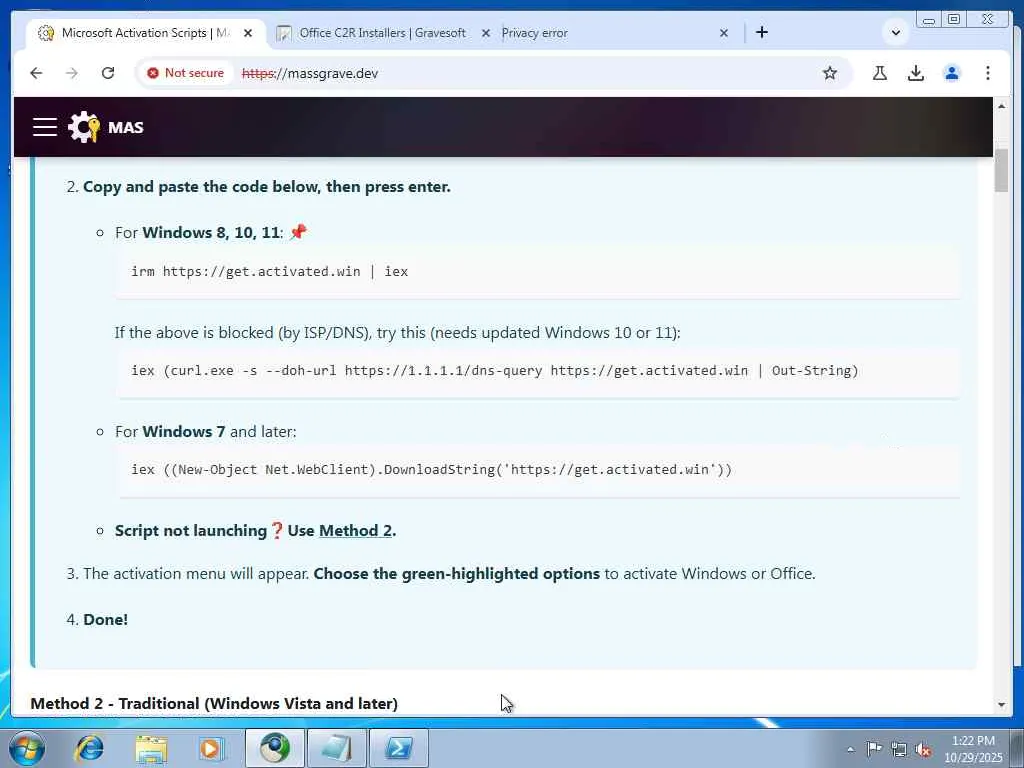Click the Method 2 - Traditional heading

[214, 703]
